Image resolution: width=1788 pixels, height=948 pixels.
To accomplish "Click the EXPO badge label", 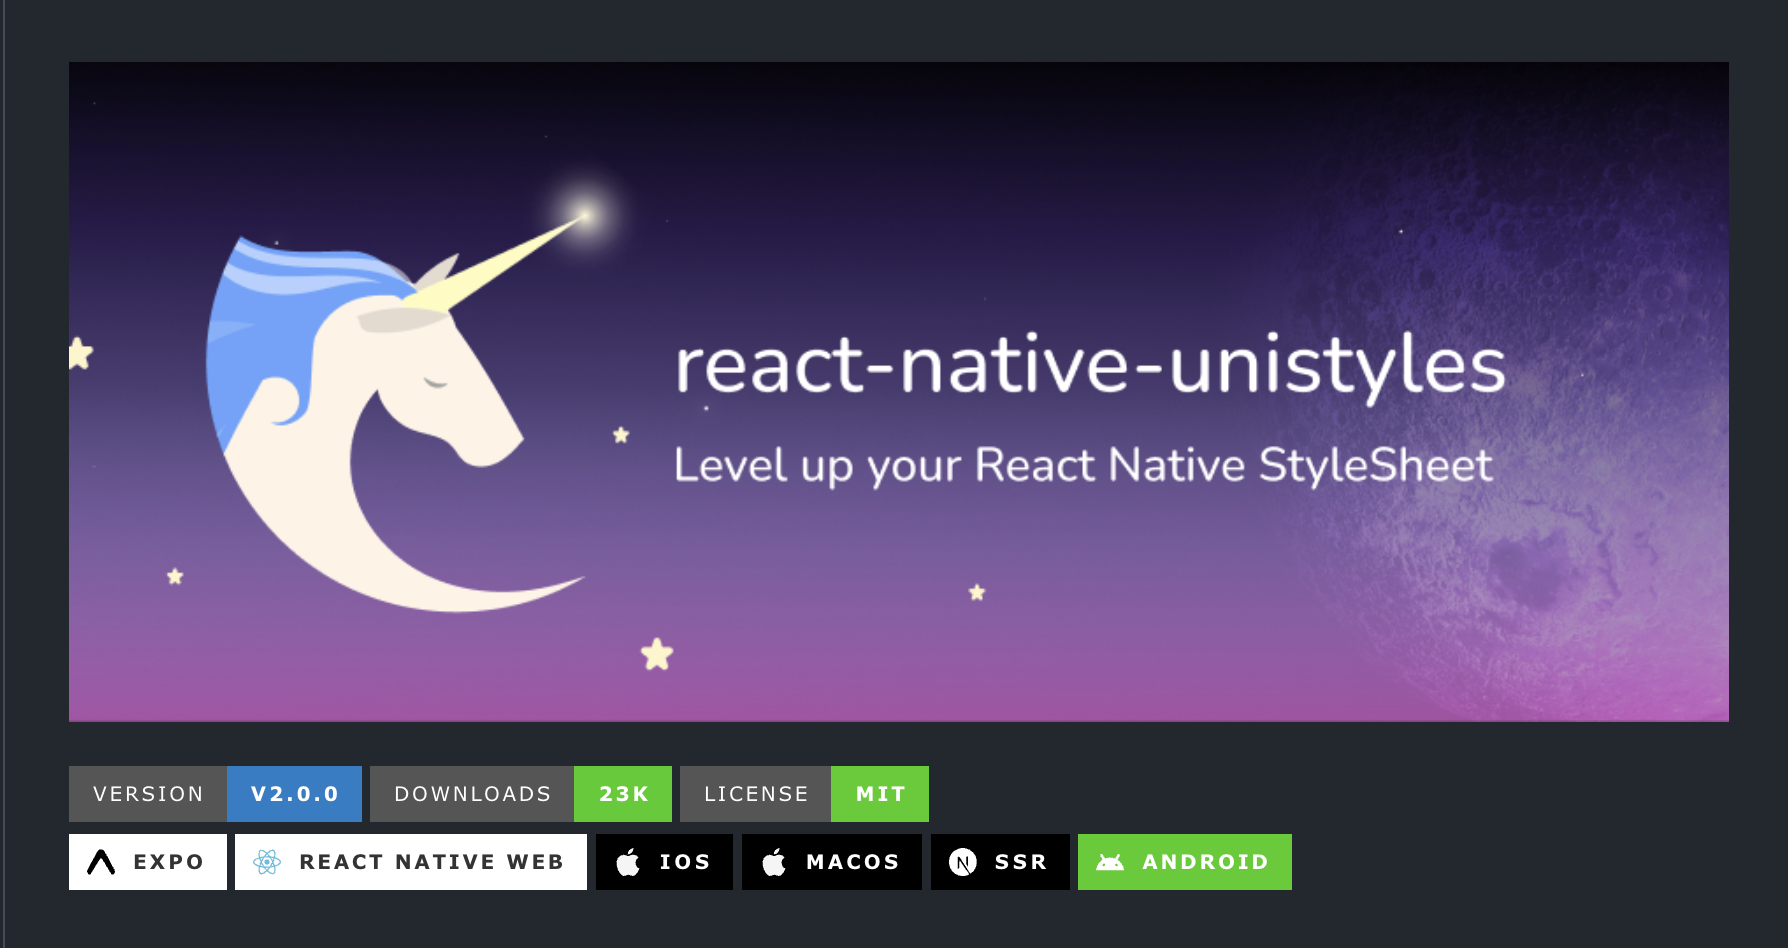I will (x=168, y=862).
